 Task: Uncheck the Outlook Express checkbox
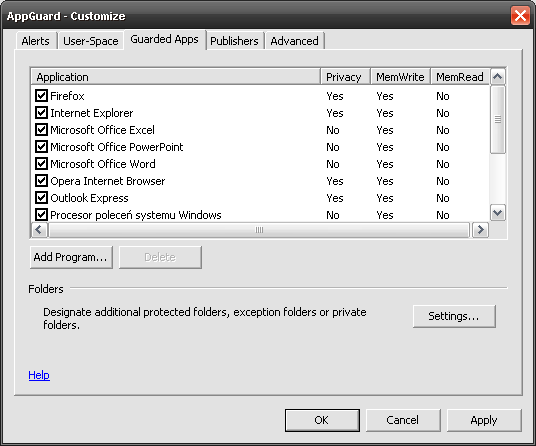coord(41,198)
